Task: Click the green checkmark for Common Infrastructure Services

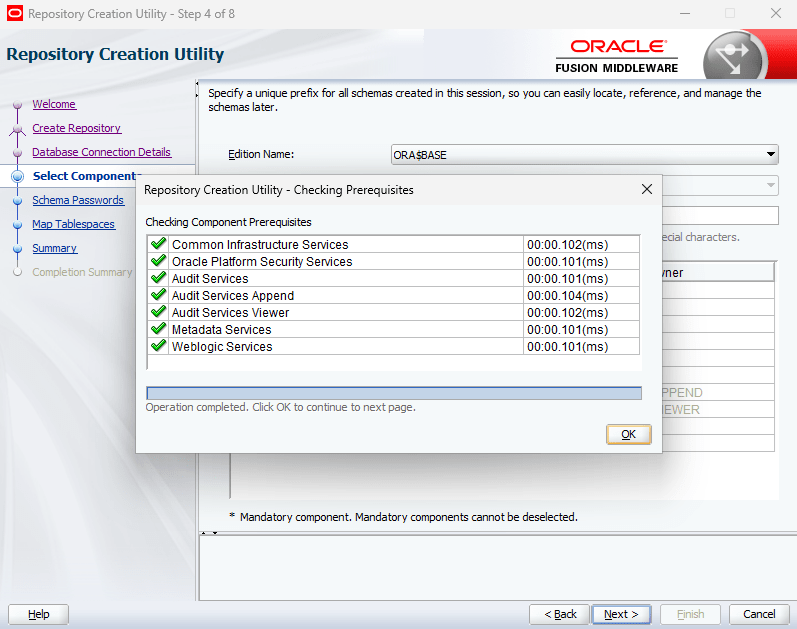Action: tap(159, 244)
